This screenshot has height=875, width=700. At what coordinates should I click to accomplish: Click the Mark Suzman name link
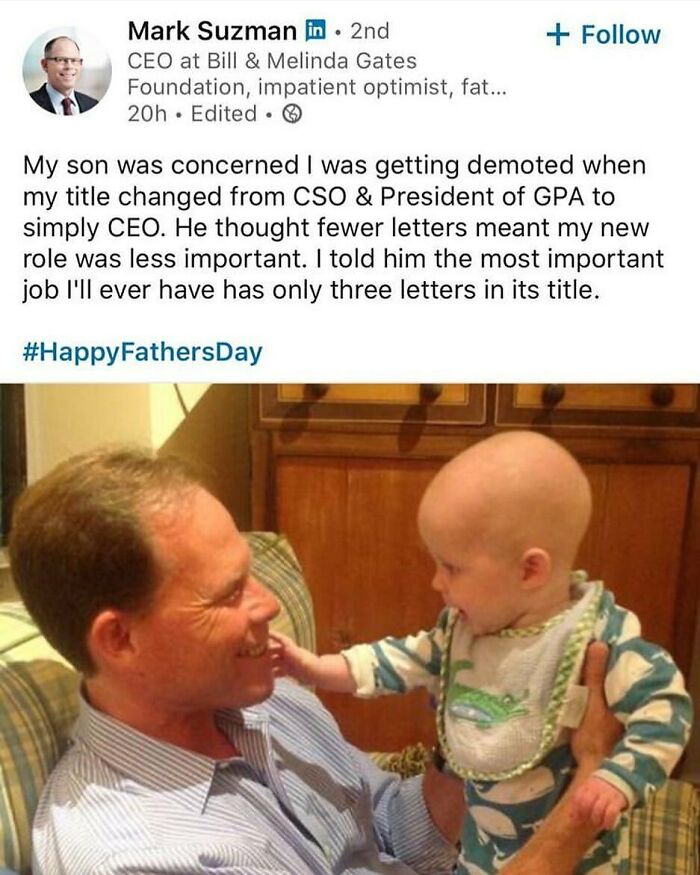[x=212, y=31]
